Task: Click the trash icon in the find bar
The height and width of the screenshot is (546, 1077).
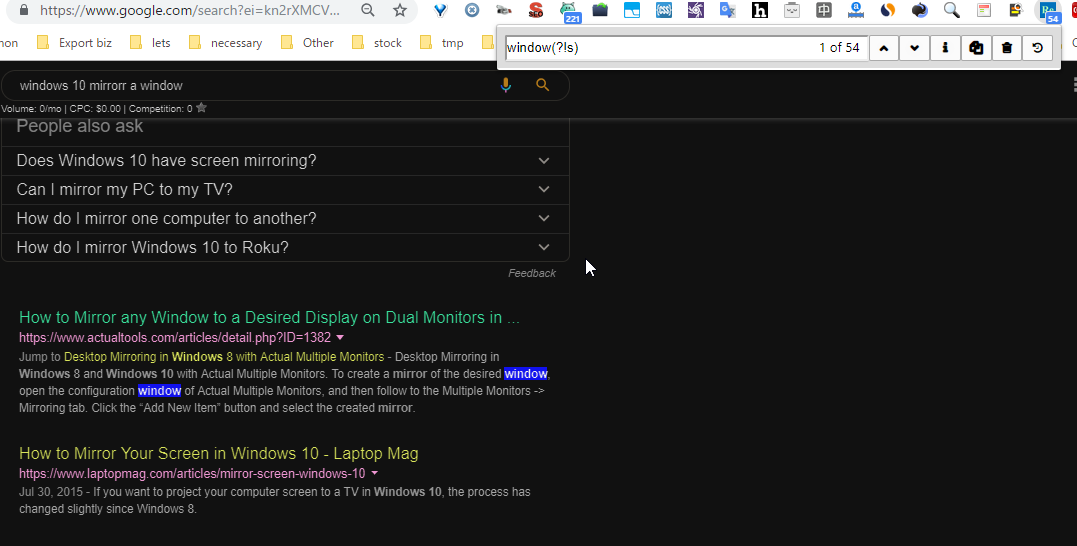Action: [1007, 48]
